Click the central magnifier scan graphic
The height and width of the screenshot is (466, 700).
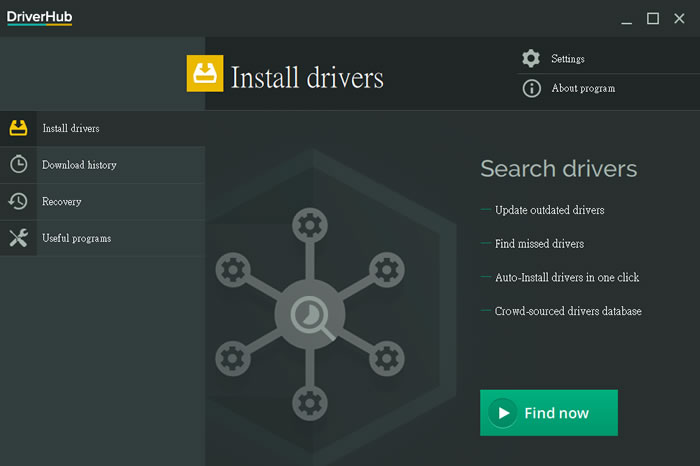tap(308, 317)
